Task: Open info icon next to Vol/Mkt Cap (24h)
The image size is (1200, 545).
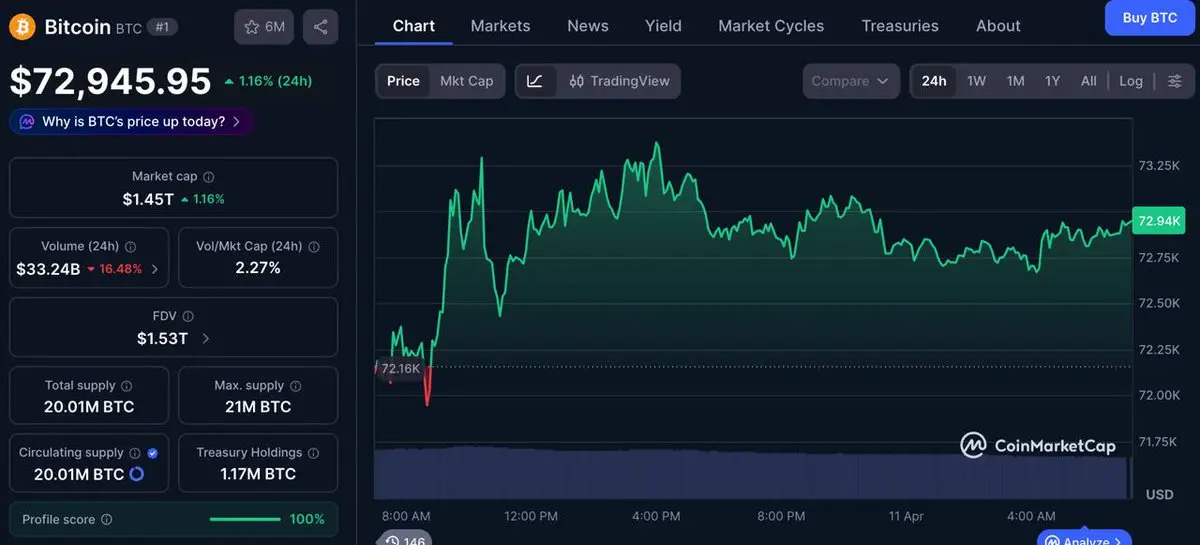Action: click(x=314, y=246)
